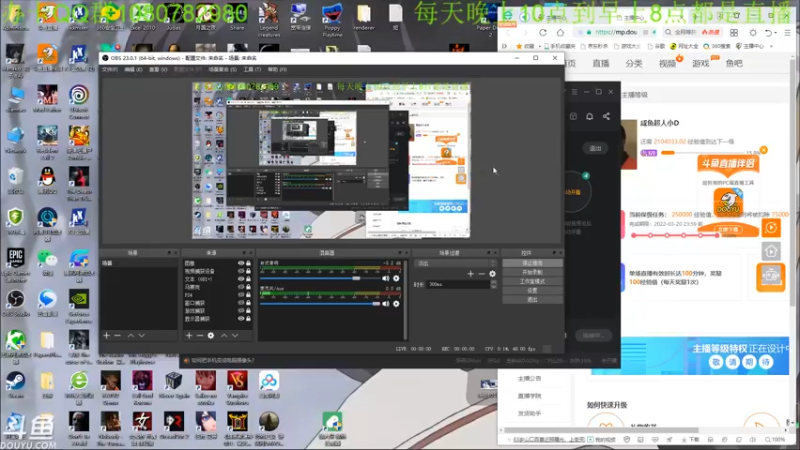
Task: Click Exit button in OBS controls
Action: 533,299
